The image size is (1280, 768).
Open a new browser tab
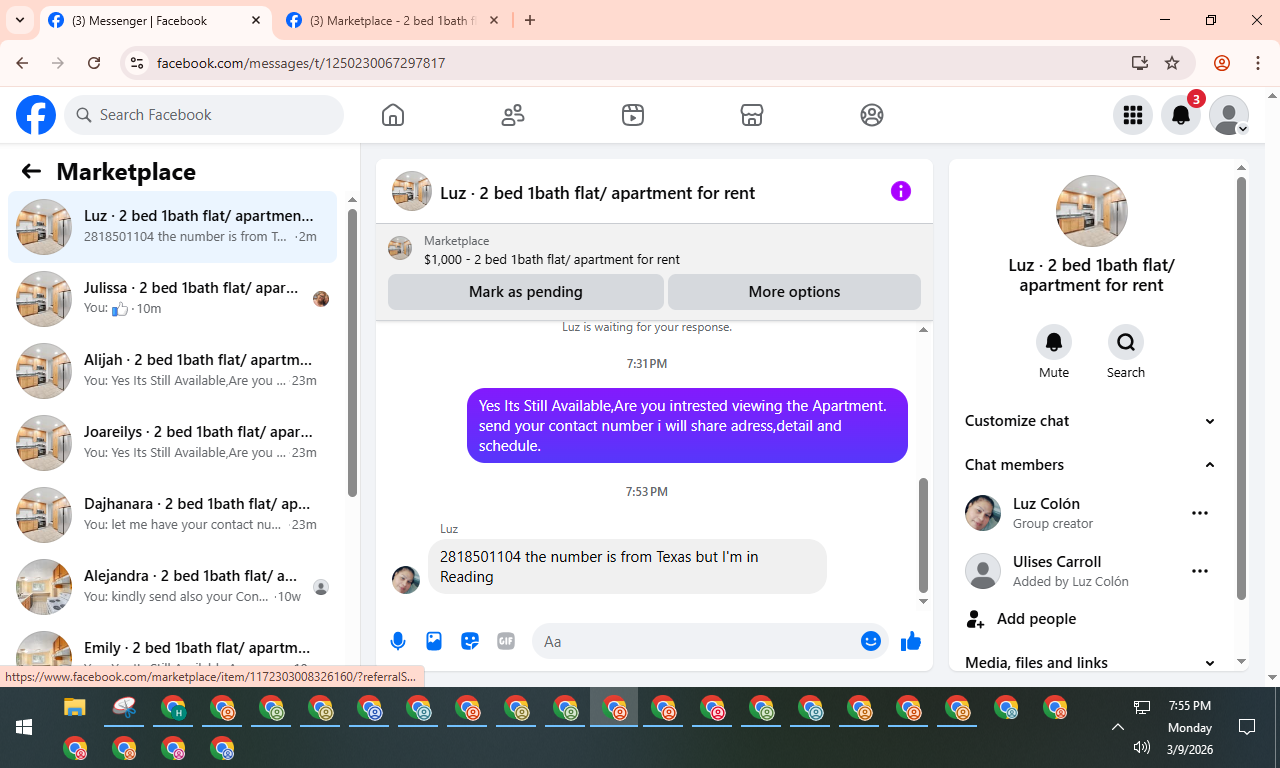pos(530,20)
